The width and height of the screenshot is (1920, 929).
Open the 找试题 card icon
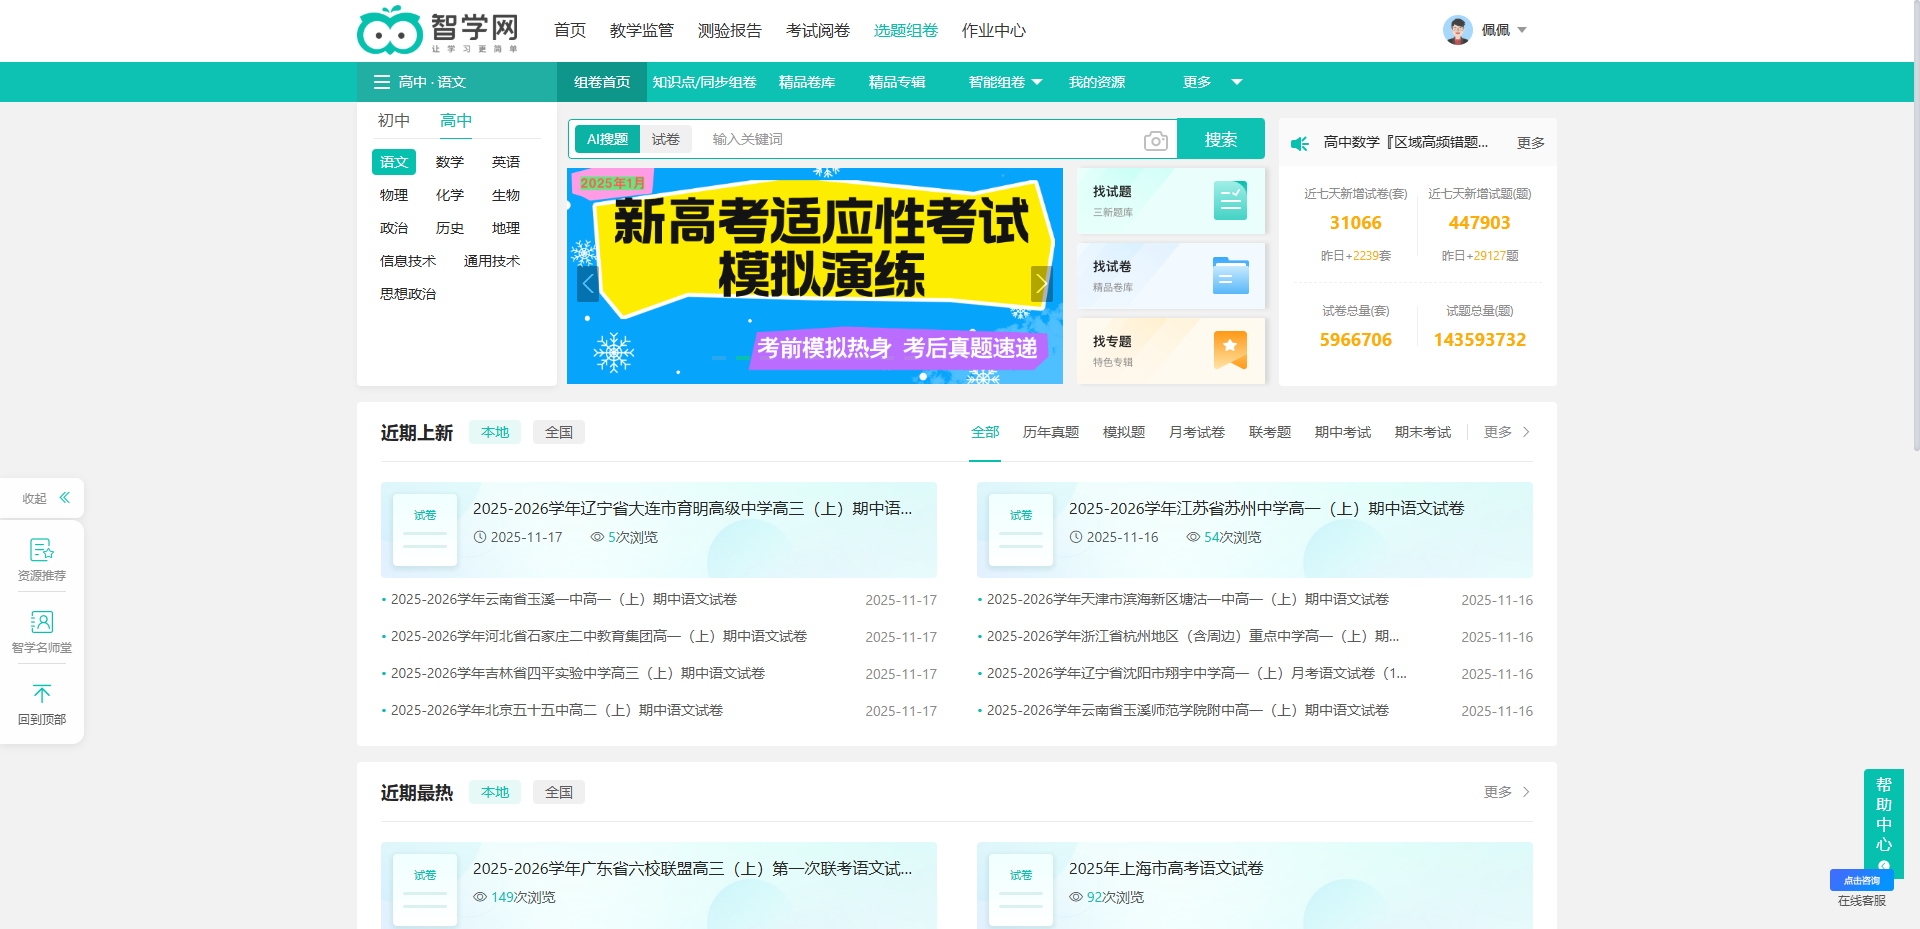pyautogui.click(x=1230, y=201)
